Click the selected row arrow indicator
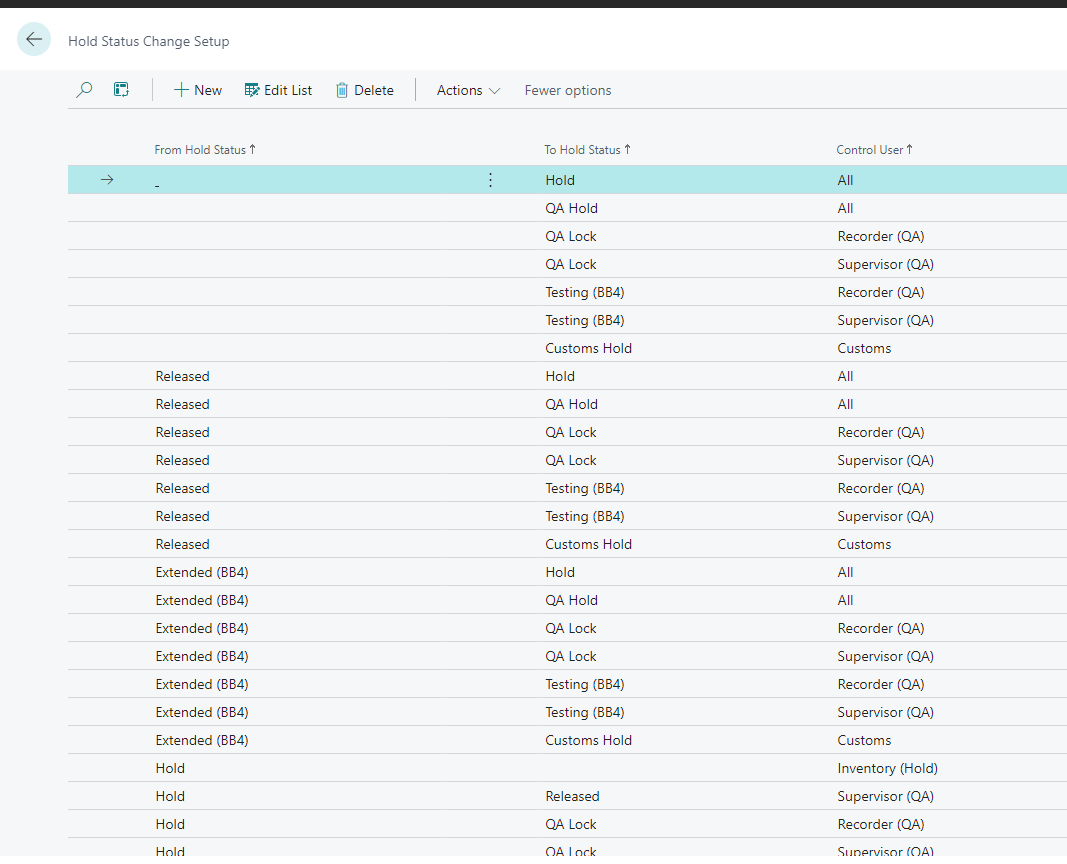Image resolution: width=1067 pixels, height=864 pixels. point(107,180)
